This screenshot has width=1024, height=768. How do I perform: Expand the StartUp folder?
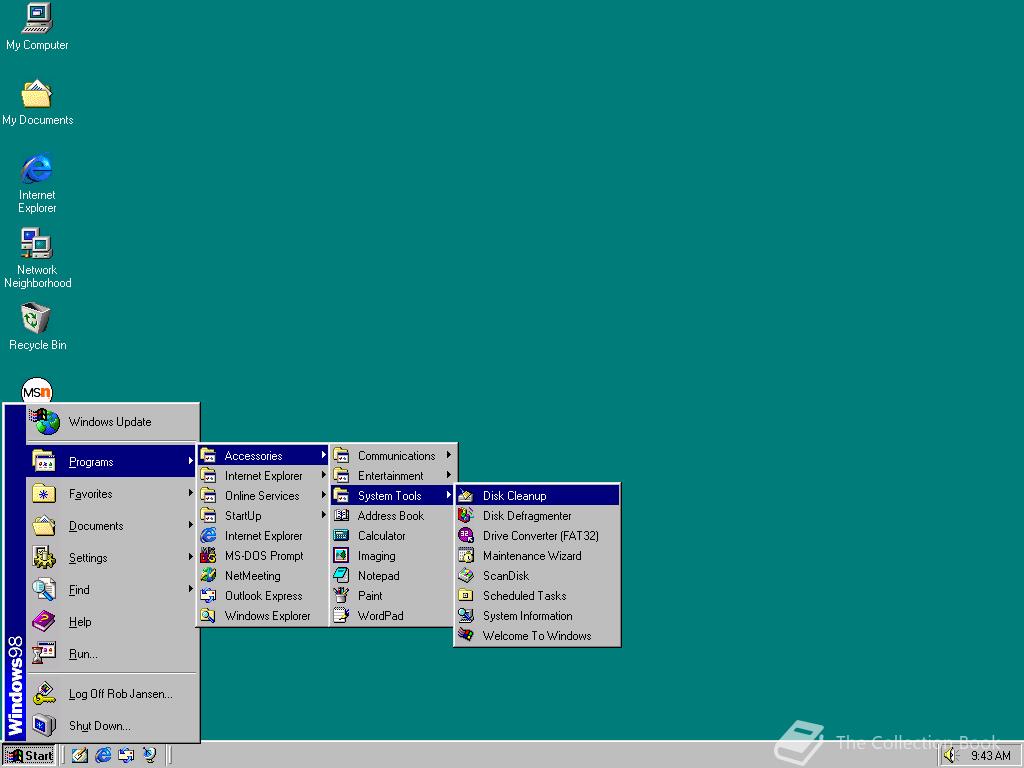coord(263,516)
